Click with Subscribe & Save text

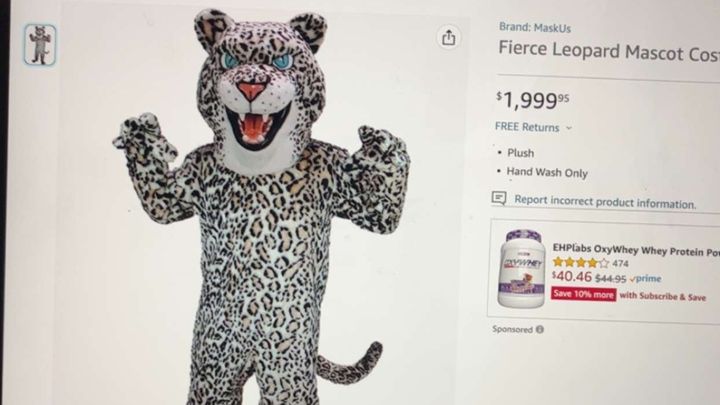661,296
